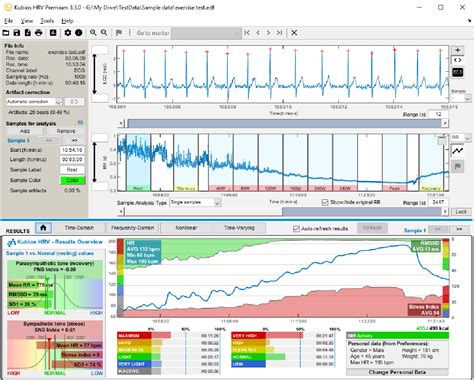Toggle Show/hide original RR checkbox
This screenshot has height=380, width=474.
(x=325, y=202)
